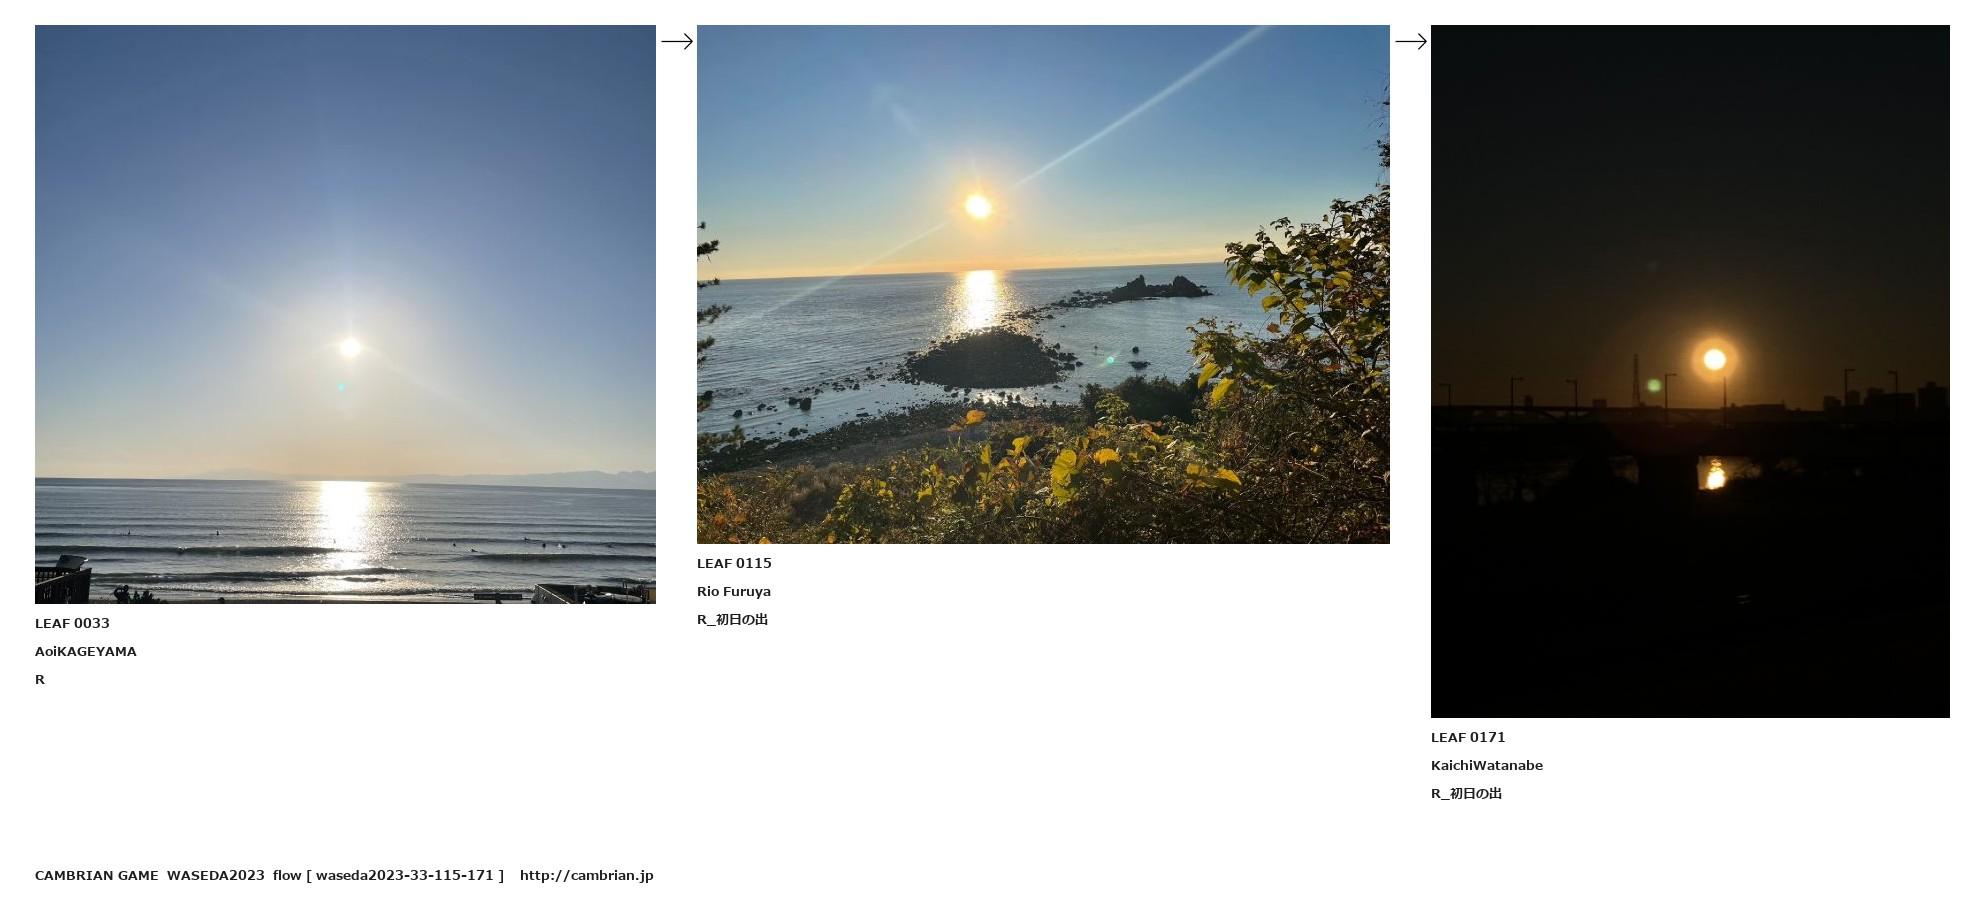
Task: Open the LEAF 0115 rocky coast sunrise photo
Action: [1043, 284]
